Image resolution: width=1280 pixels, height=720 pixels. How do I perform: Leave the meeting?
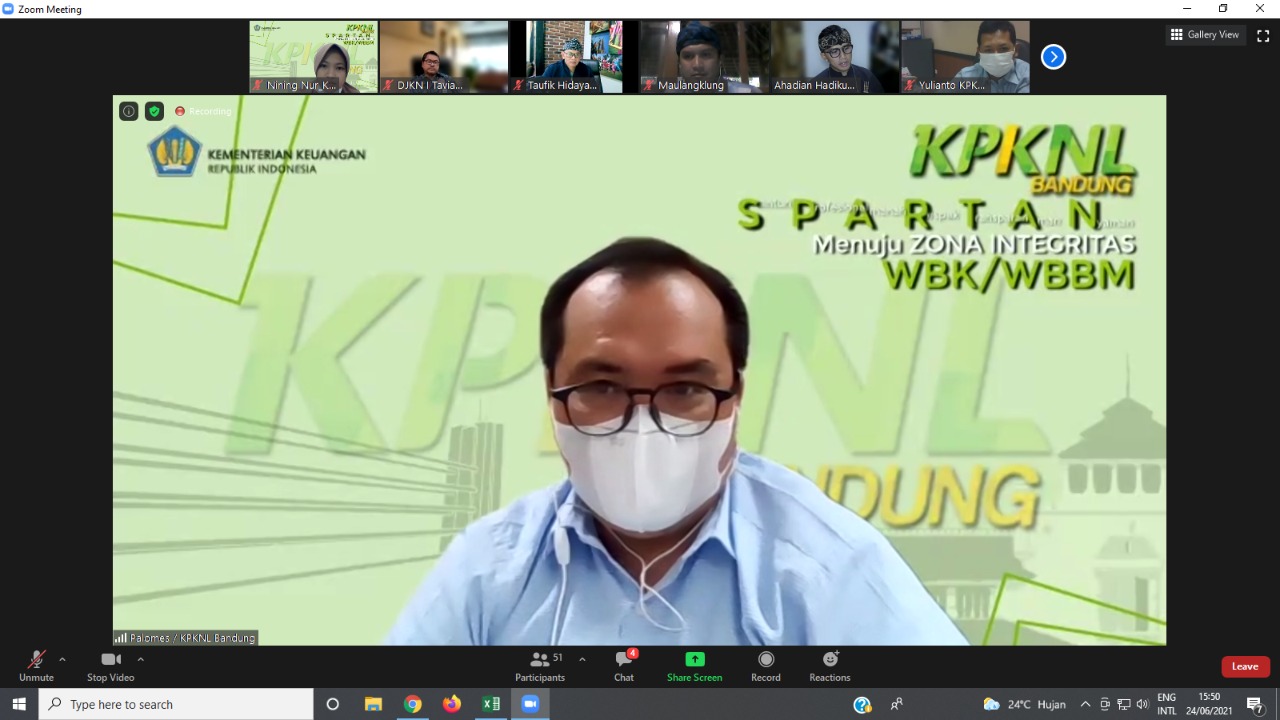(x=1245, y=667)
